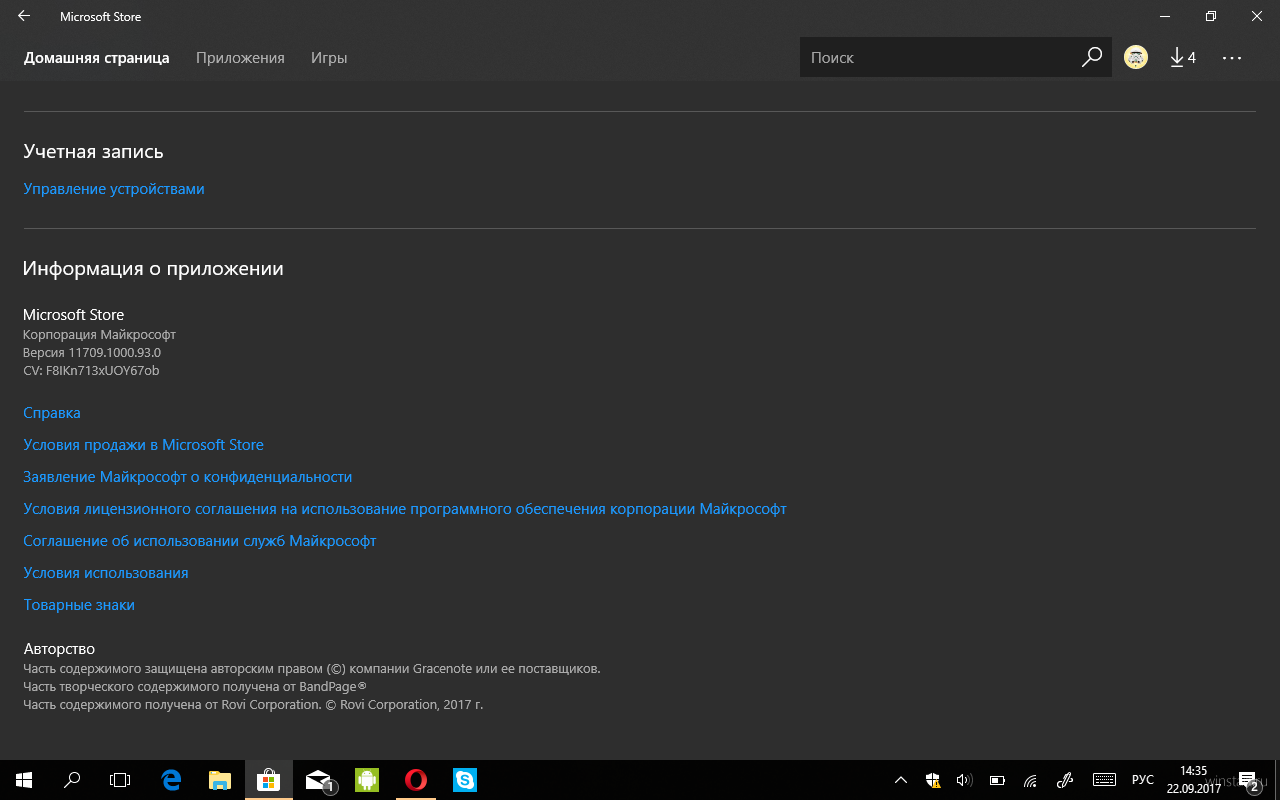Open the Wi-Fi network tray icon
Viewport: 1280px width, 800px height.
coord(1030,780)
